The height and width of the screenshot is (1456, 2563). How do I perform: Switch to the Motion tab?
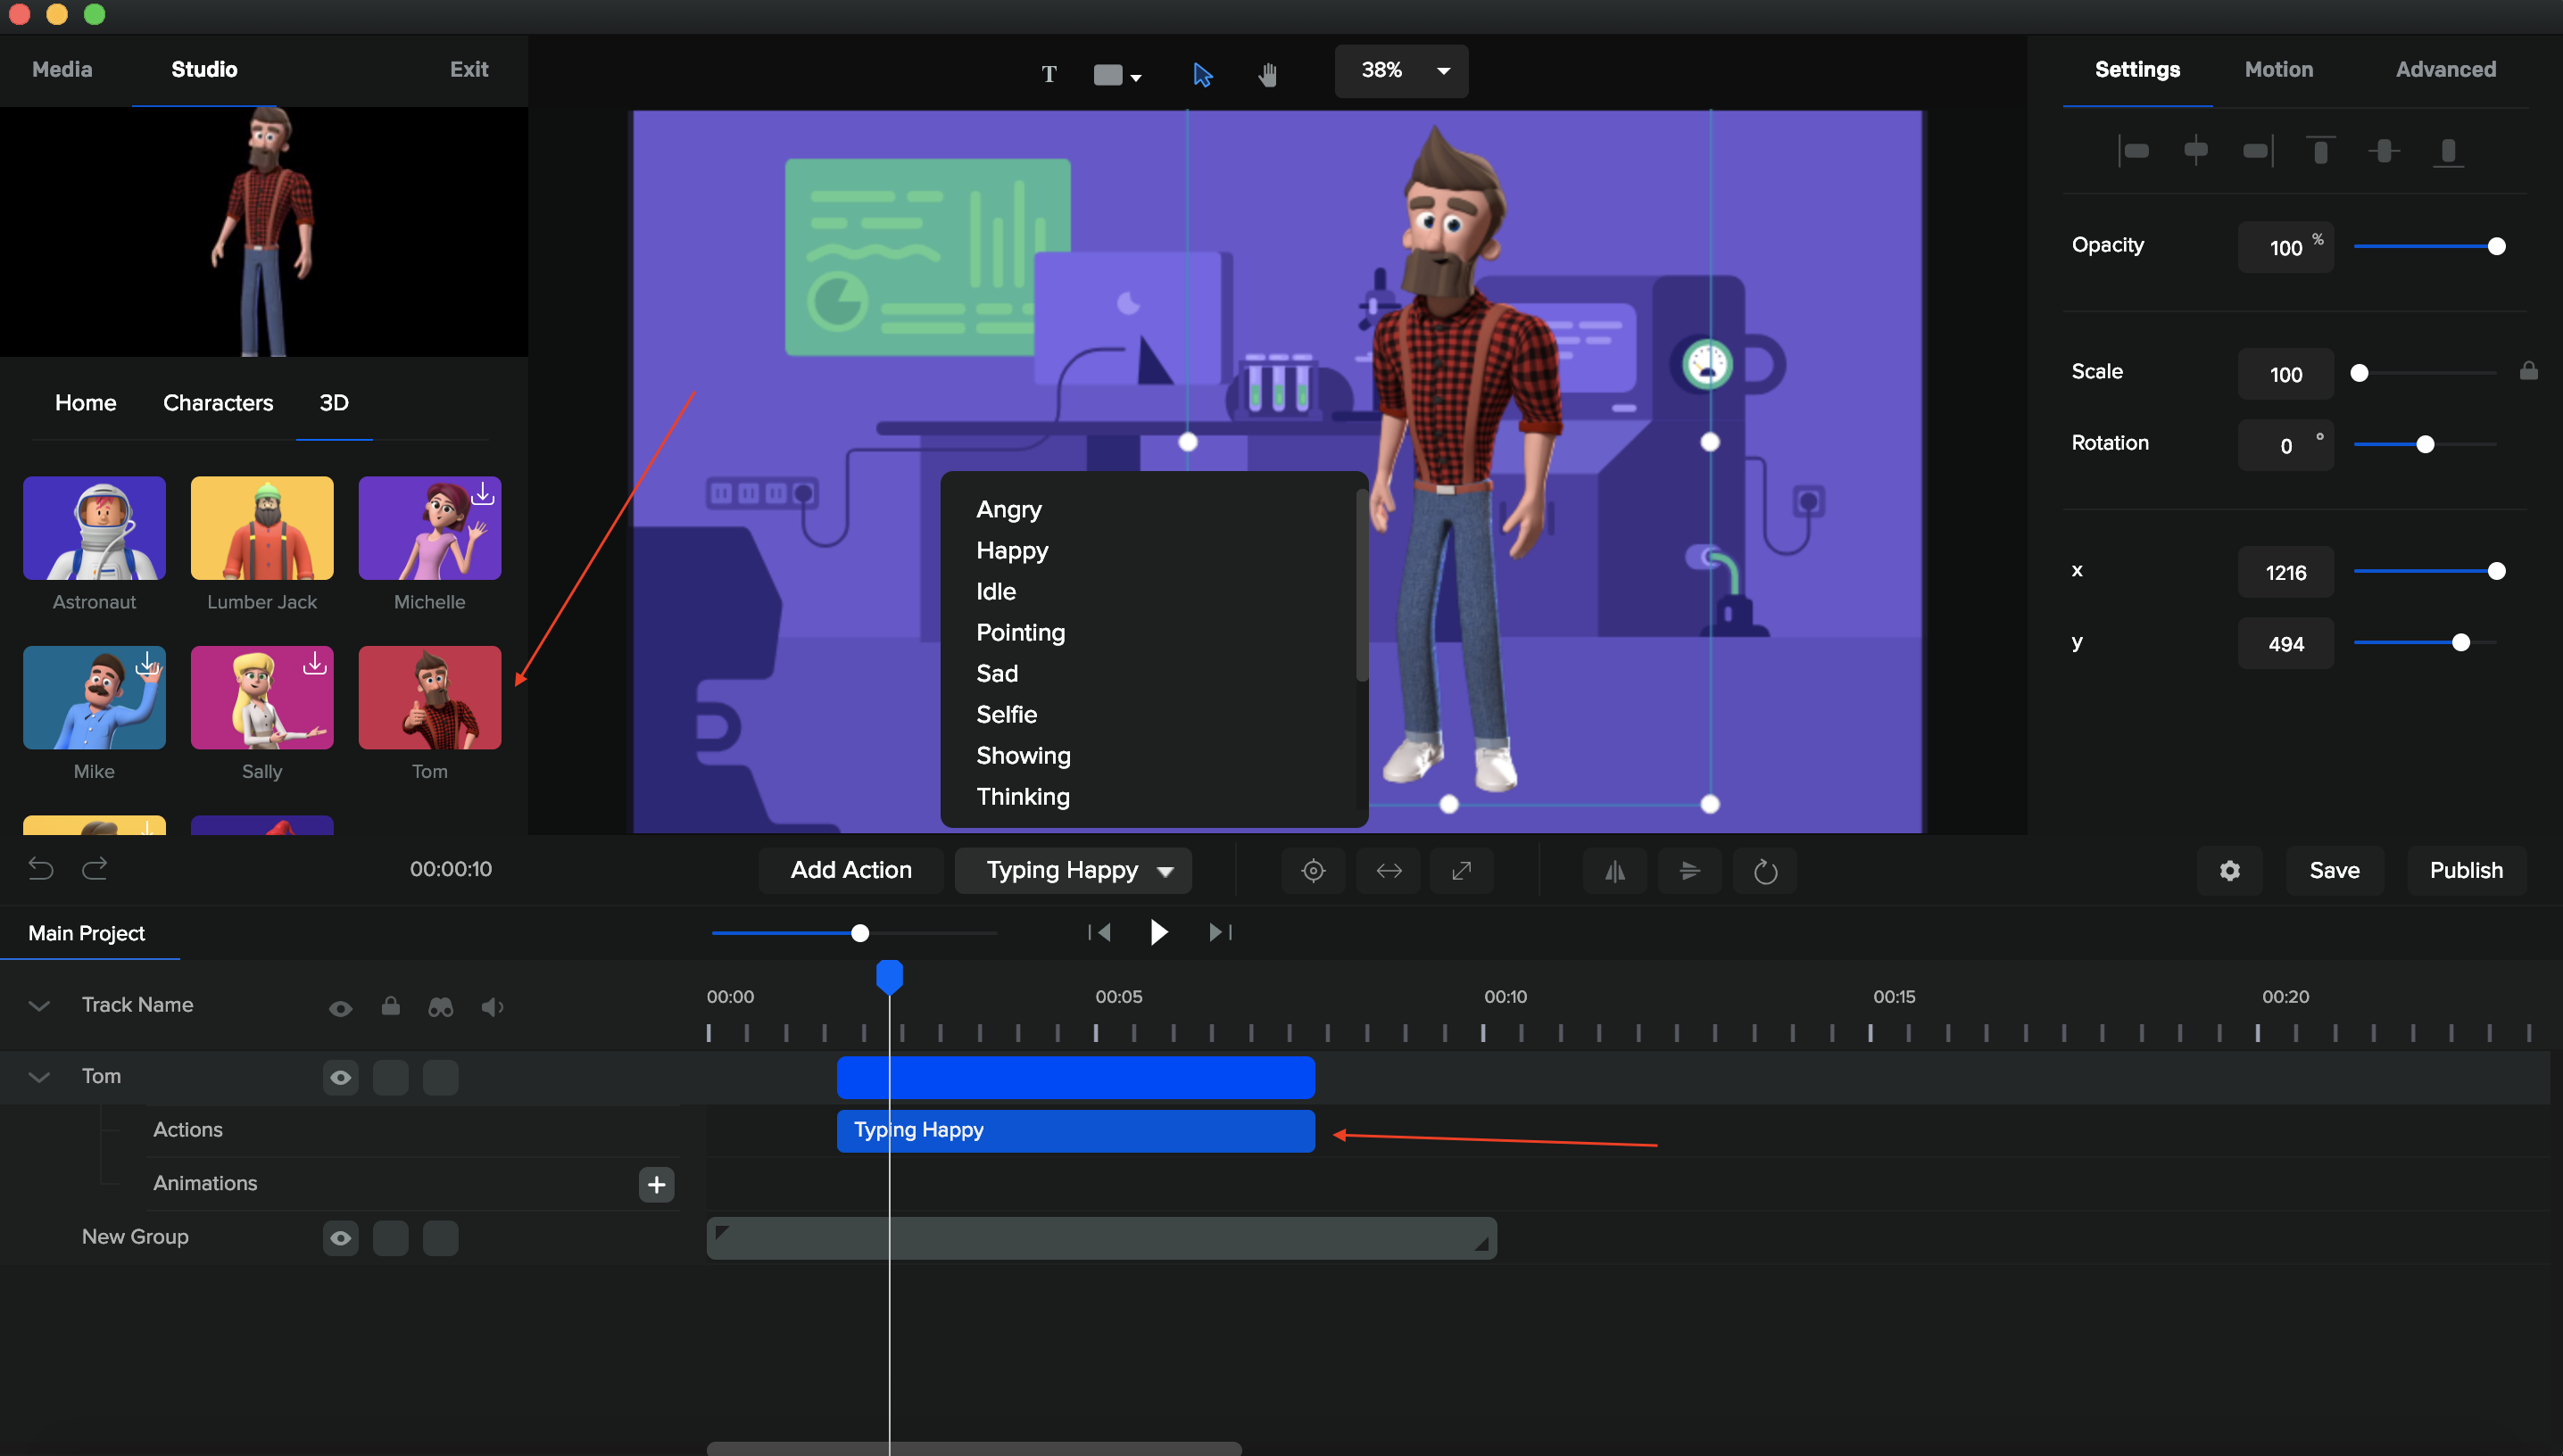coord(2278,69)
